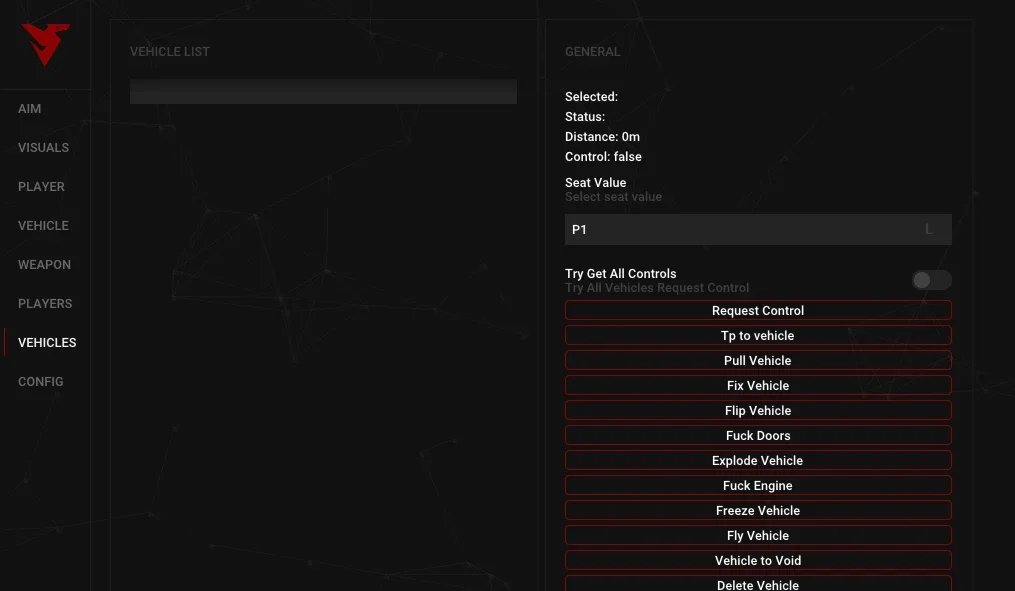1015x591 pixels.
Task: Click the 'Status:' label
Action: tap(585, 117)
